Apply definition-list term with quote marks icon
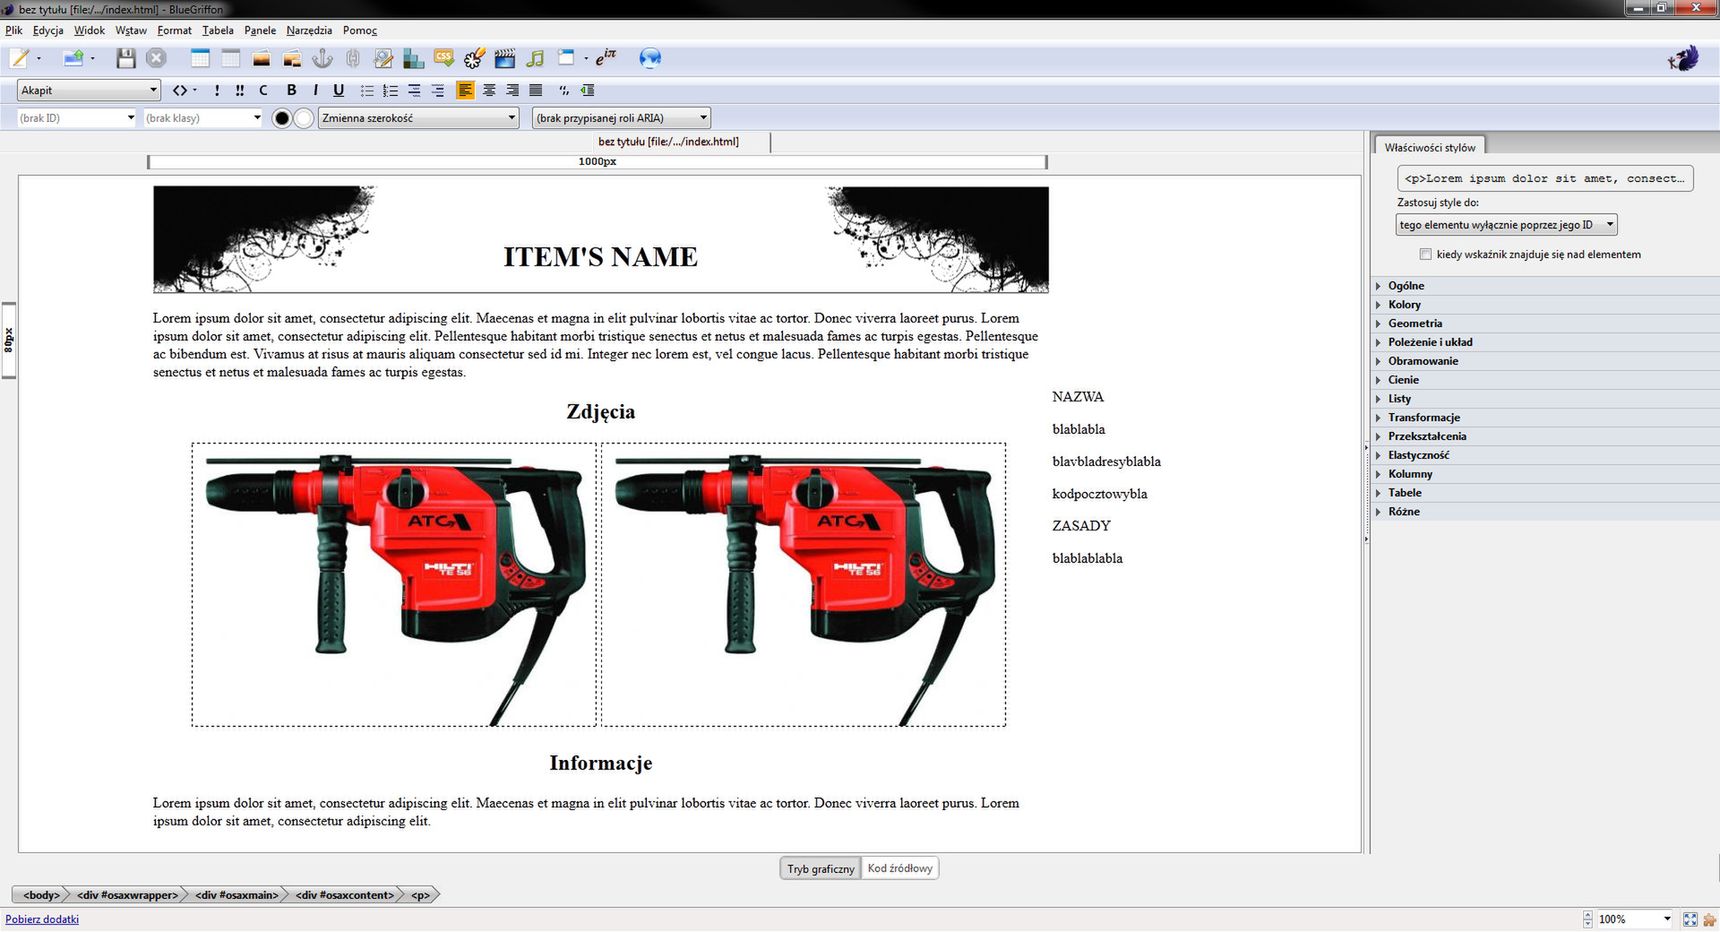The height and width of the screenshot is (932, 1720). coord(564,90)
